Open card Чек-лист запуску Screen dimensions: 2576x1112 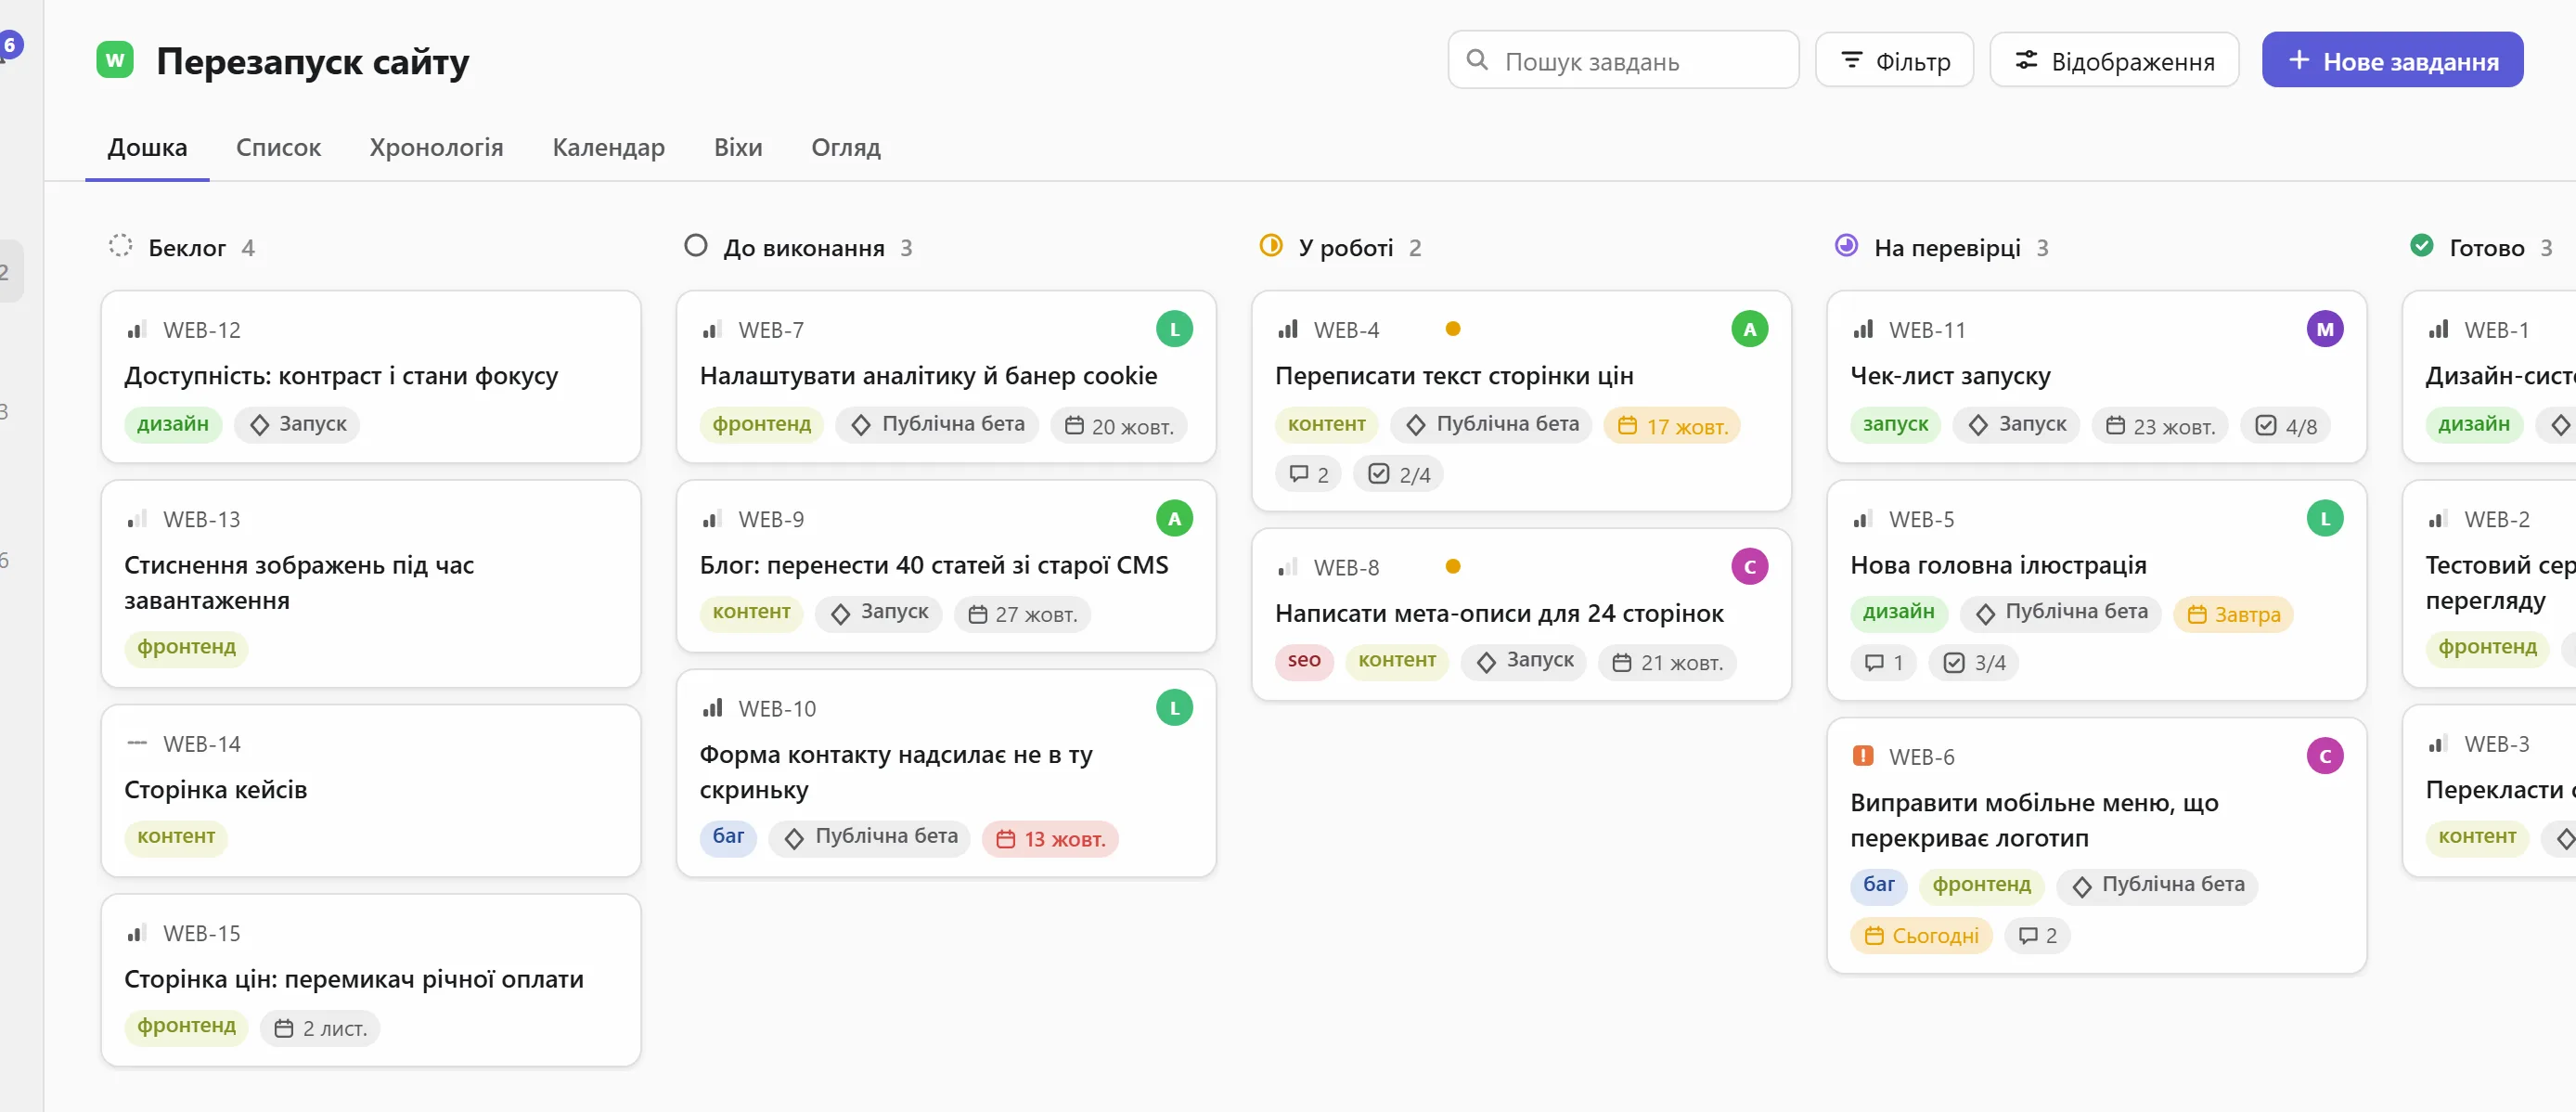[2096, 376]
